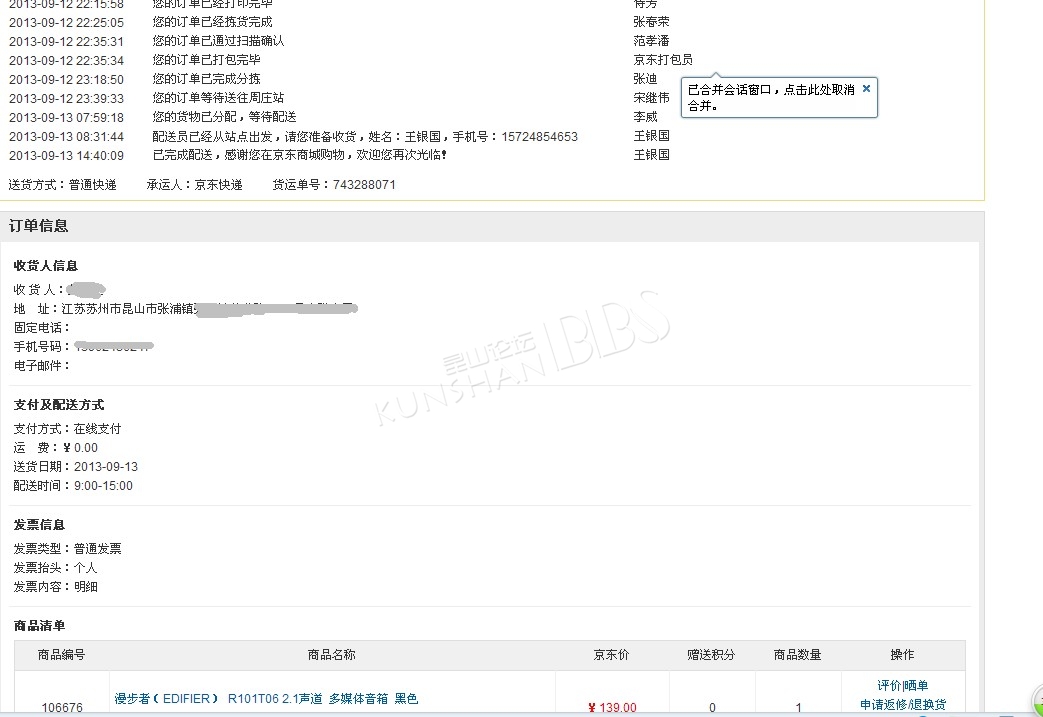Select invoice title 个人
Viewport: 1043px width, 717px height.
pos(86,567)
